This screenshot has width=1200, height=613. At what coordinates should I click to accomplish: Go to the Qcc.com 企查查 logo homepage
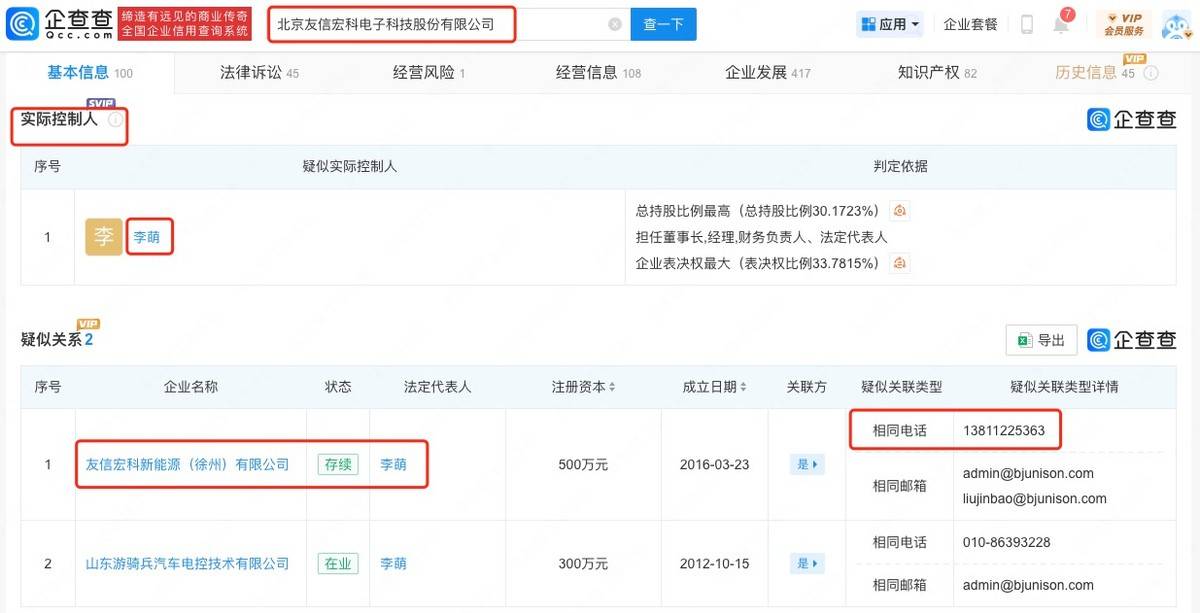click(x=61, y=24)
